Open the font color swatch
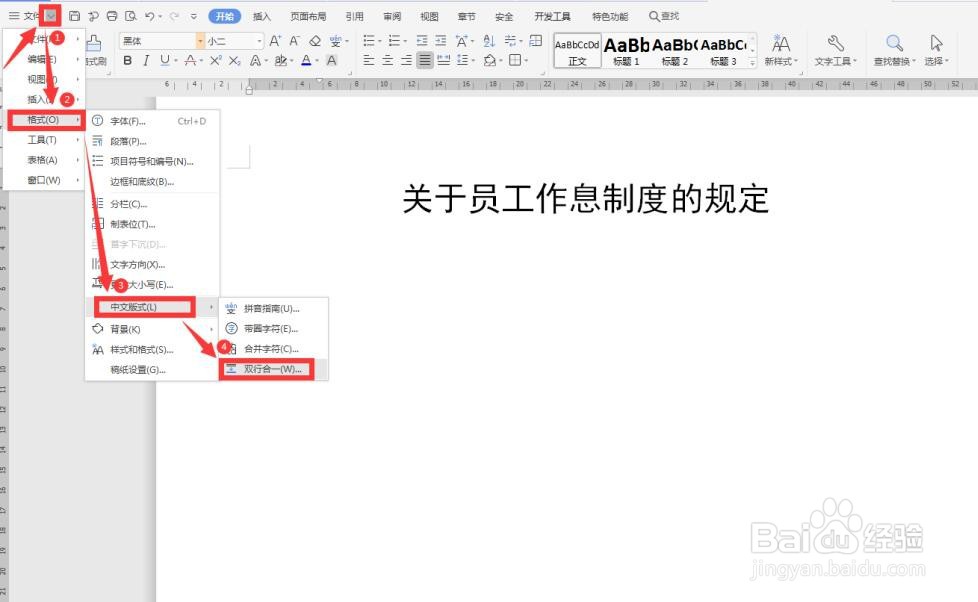The image size is (978, 602). [306, 60]
